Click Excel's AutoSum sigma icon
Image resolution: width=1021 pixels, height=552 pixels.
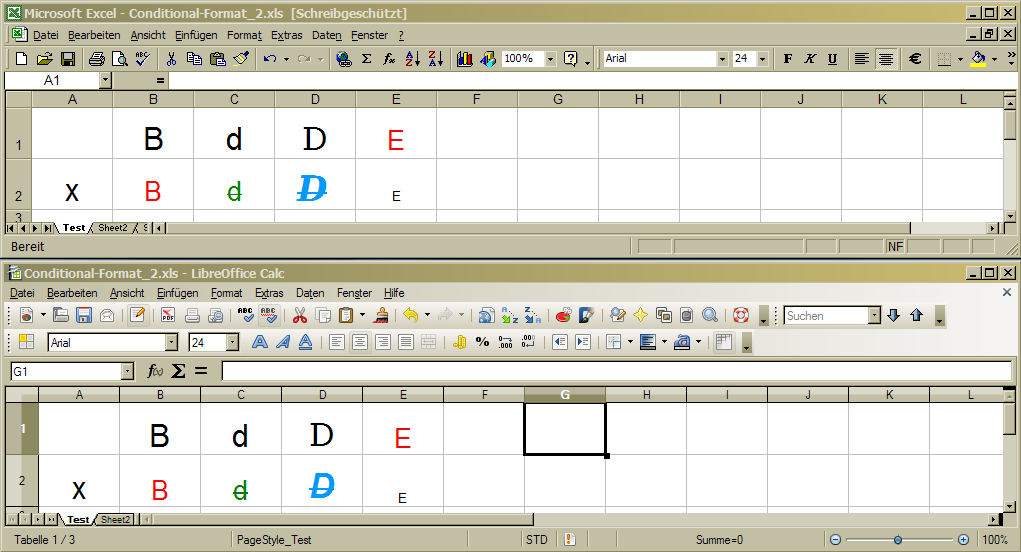click(x=366, y=59)
